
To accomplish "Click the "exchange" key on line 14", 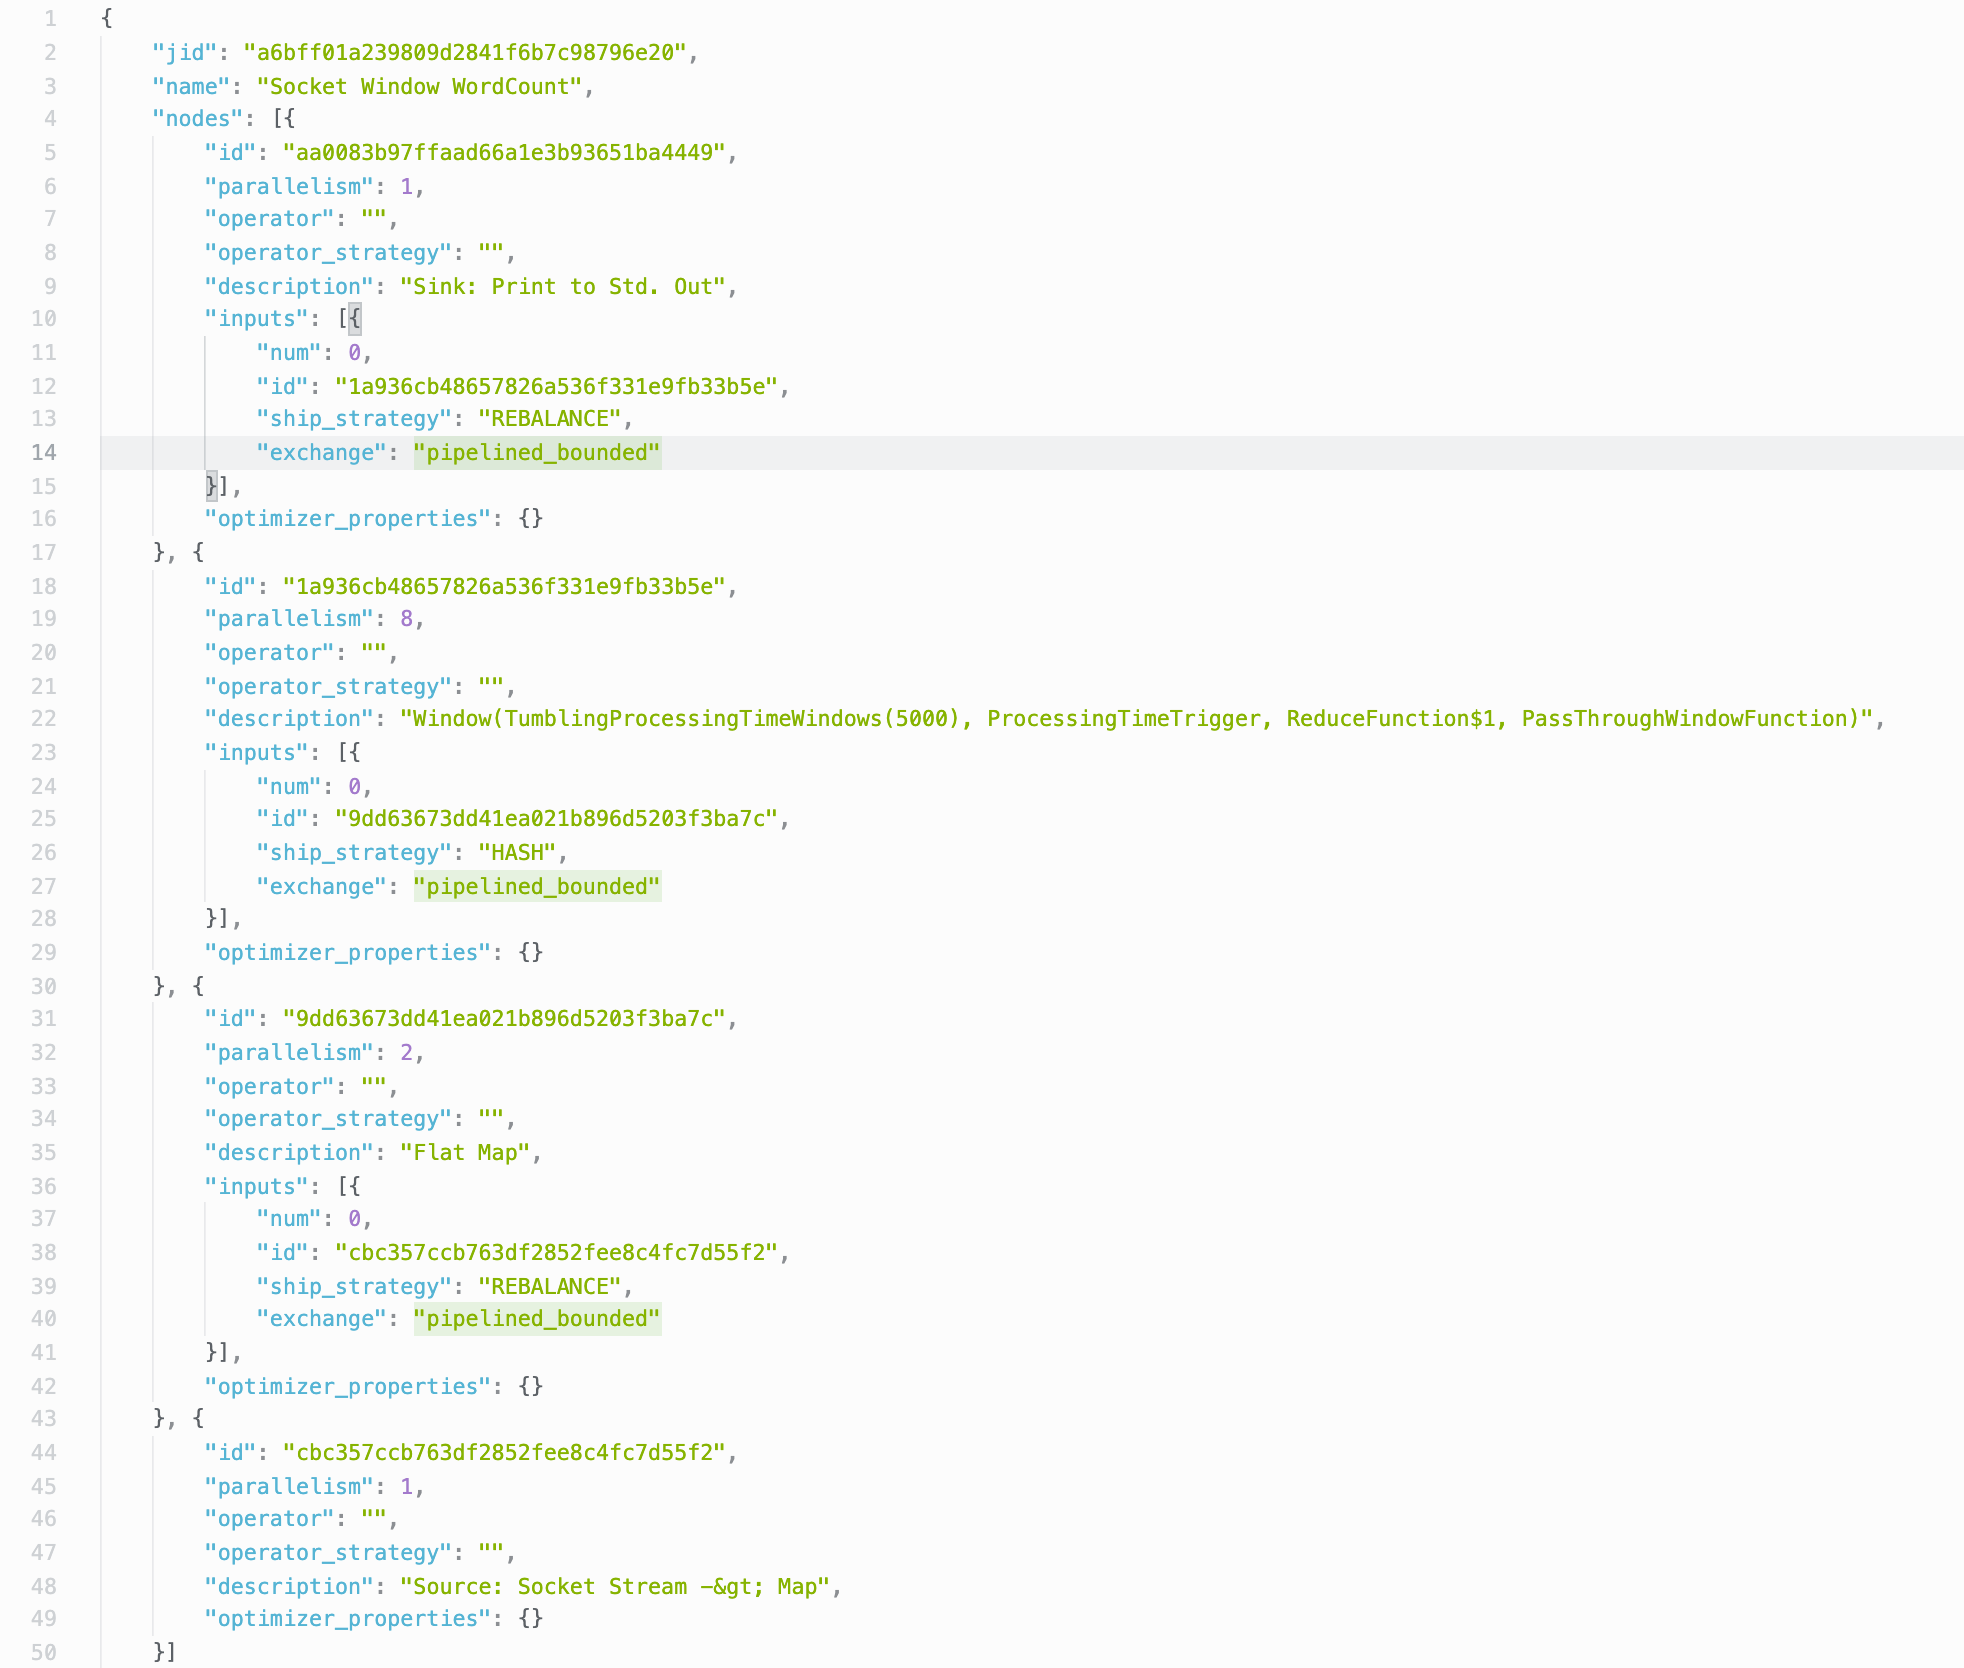I will (x=321, y=453).
